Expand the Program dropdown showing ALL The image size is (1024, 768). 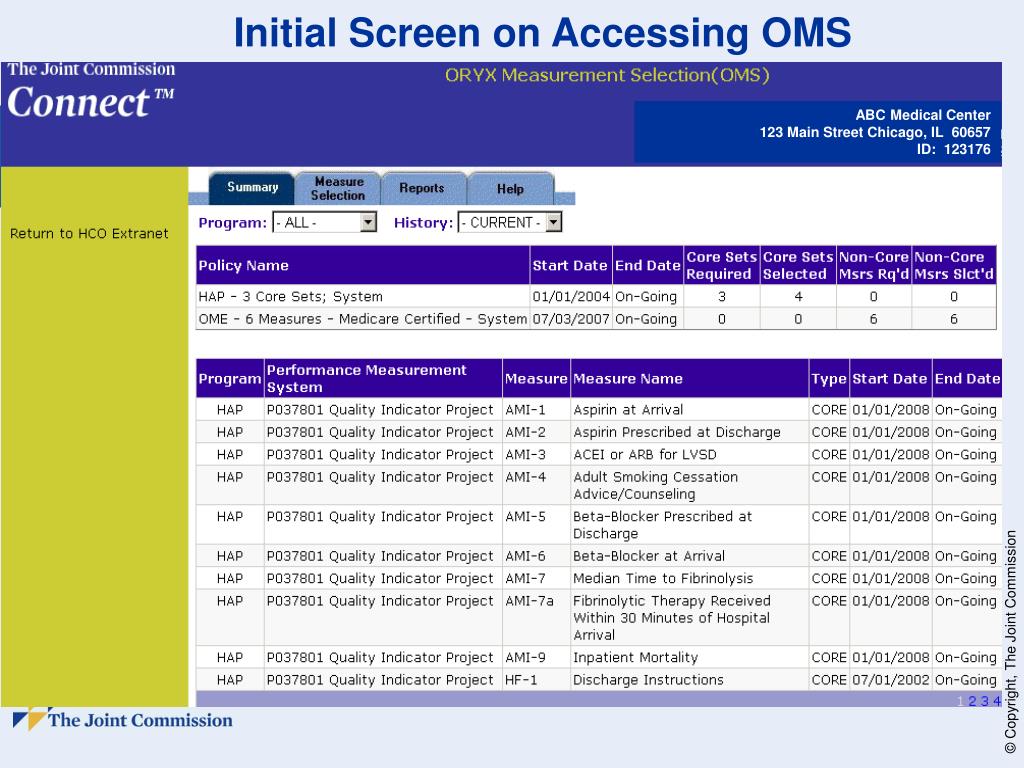[x=325, y=223]
